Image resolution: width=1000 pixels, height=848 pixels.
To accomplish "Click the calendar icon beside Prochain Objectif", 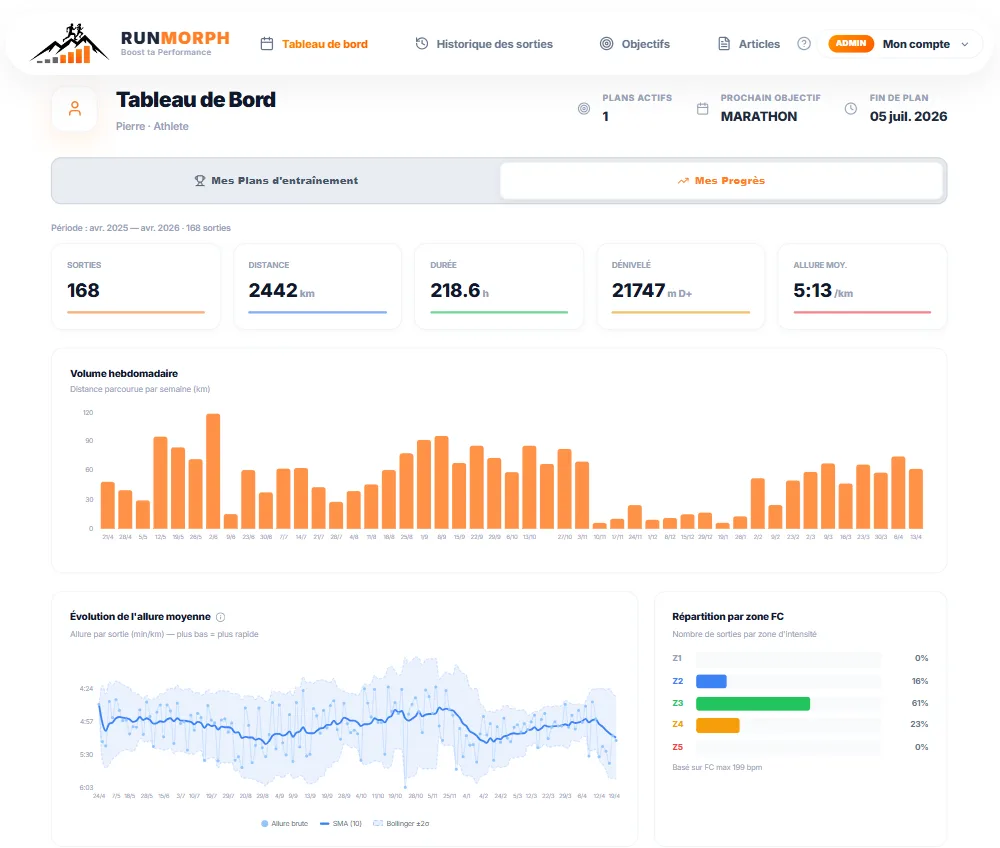I will [702, 108].
